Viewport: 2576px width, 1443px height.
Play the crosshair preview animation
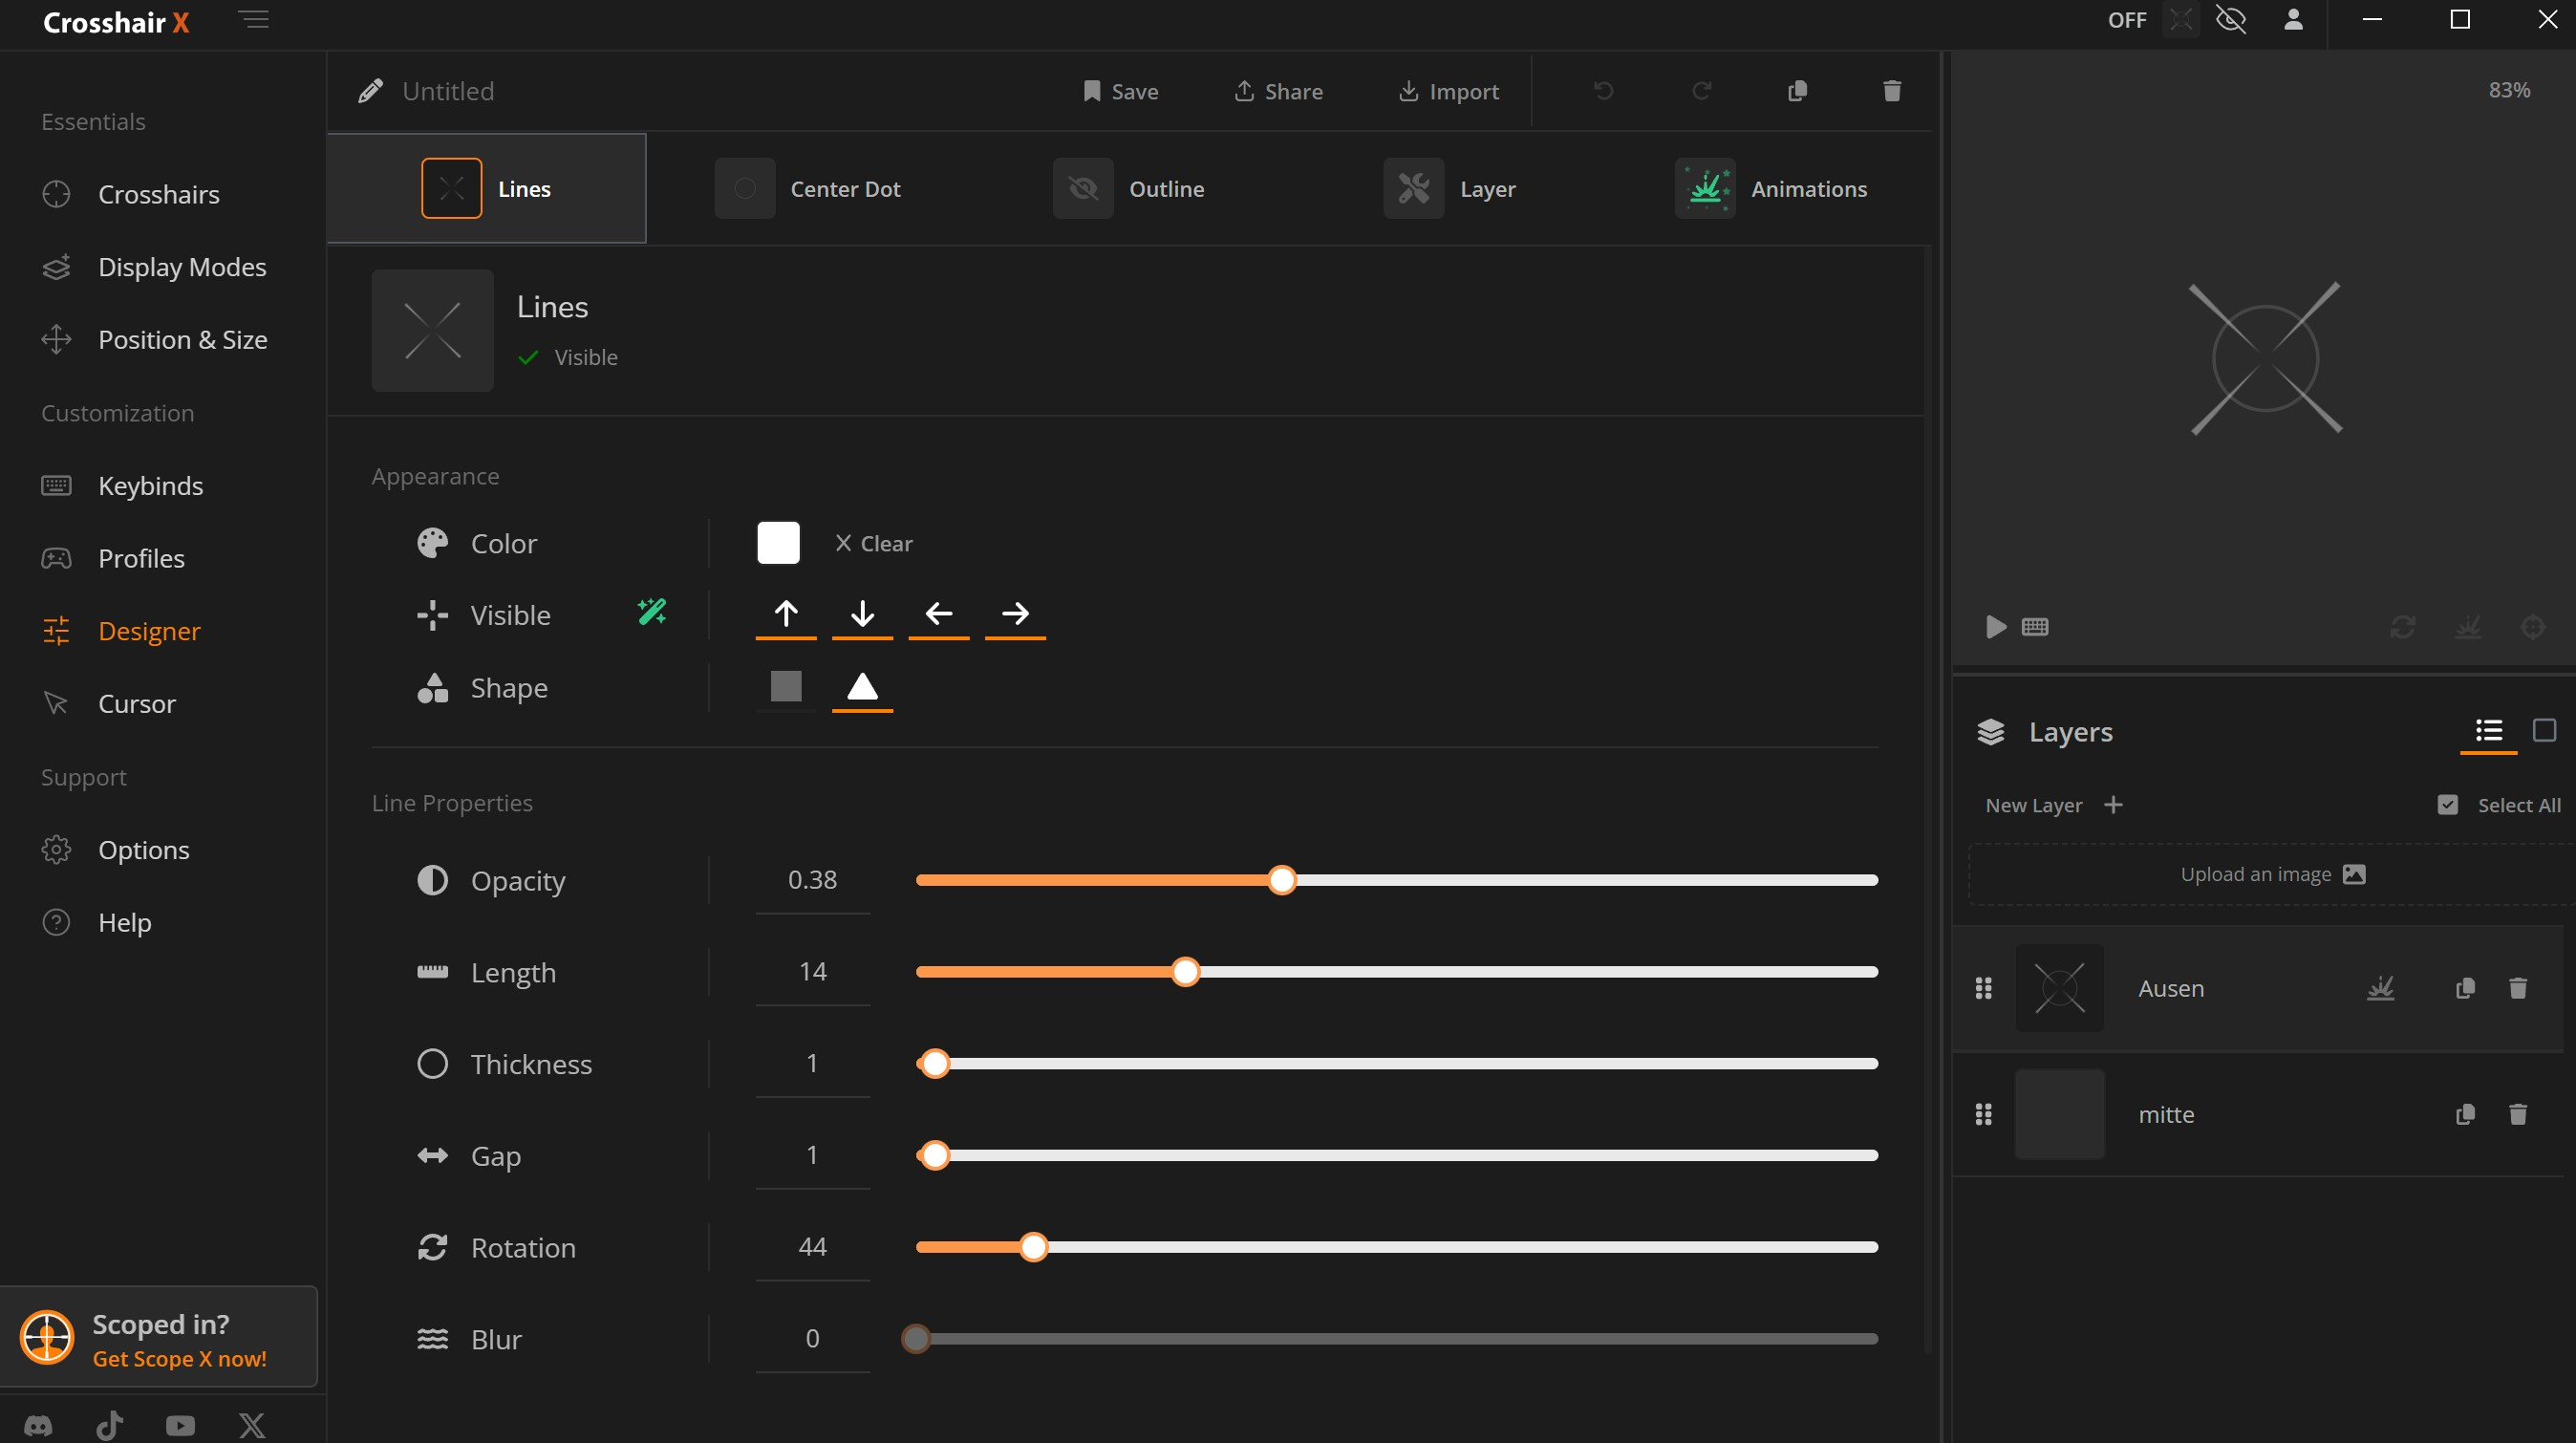pos(1996,627)
